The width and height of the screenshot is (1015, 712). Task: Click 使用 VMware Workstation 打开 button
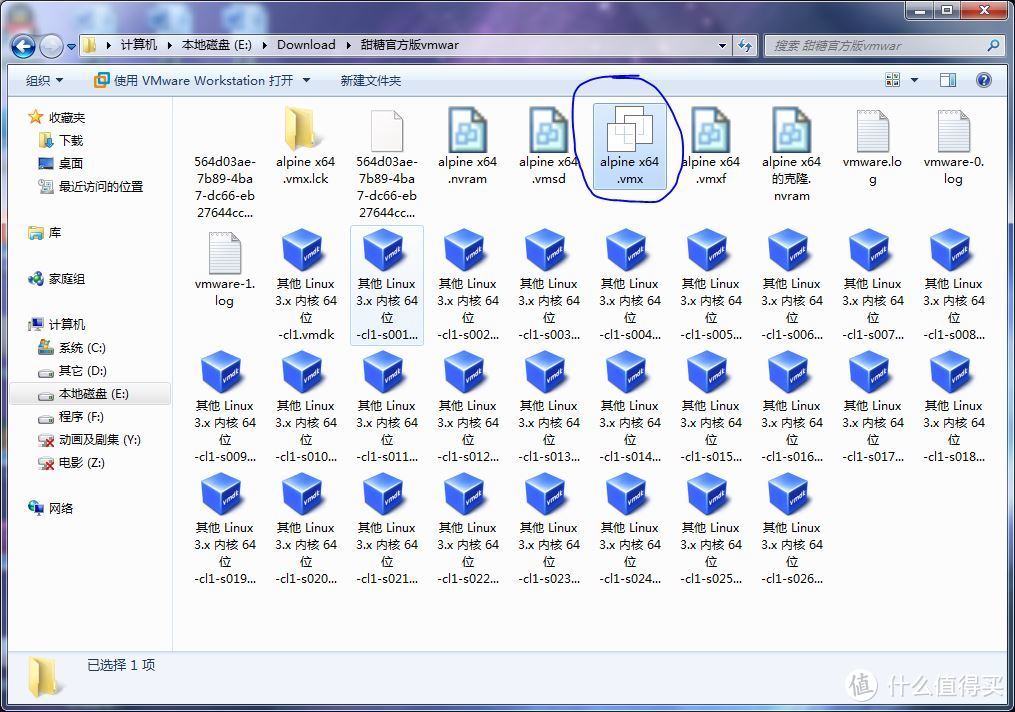(x=194, y=80)
